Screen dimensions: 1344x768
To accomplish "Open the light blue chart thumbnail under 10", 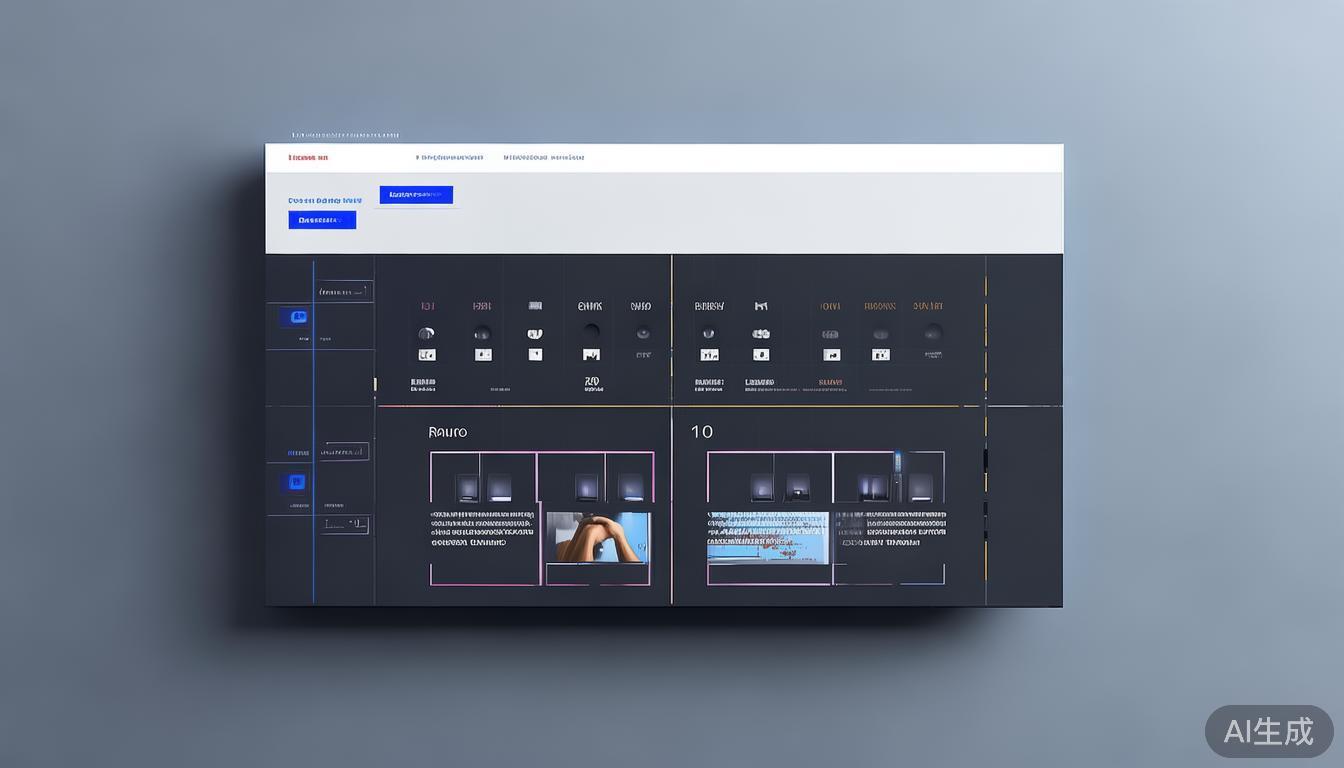I will pos(768,537).
